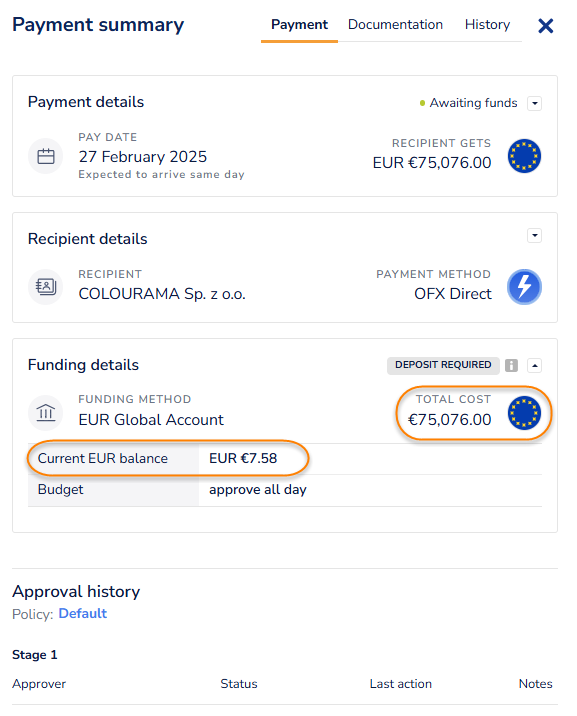The width and height of the screenshot is (577, 716).
Task: Click the Current EUR balance row
Action: pos(285,458)
